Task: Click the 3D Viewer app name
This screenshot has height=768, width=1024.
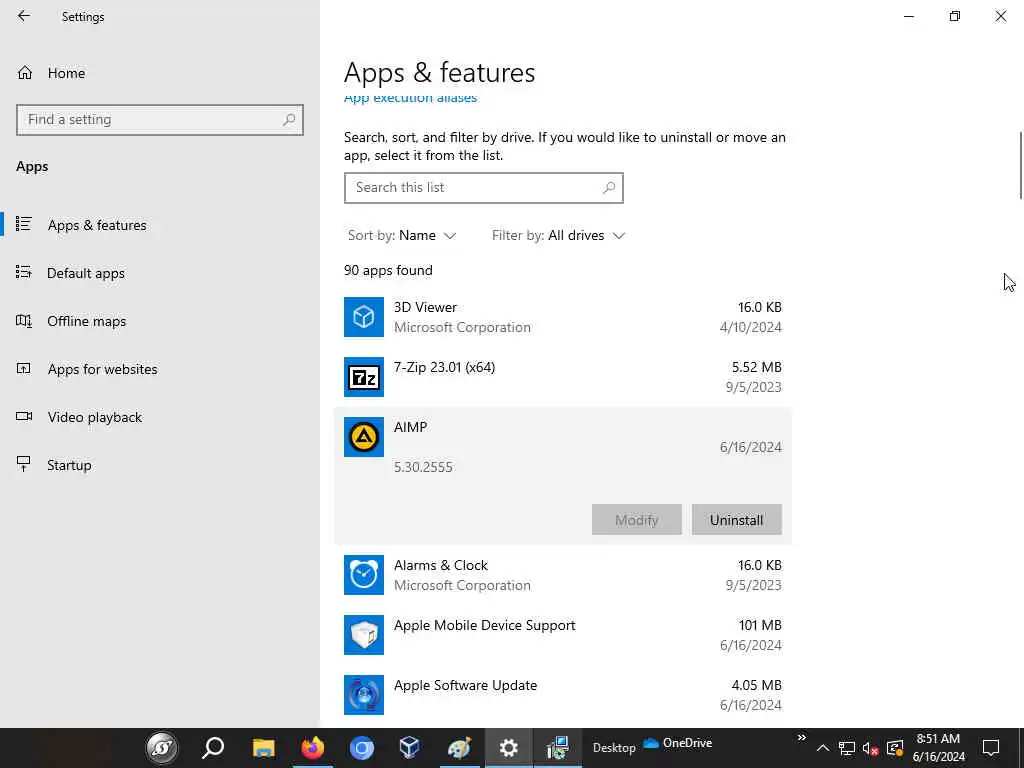Action: [425, 307]
